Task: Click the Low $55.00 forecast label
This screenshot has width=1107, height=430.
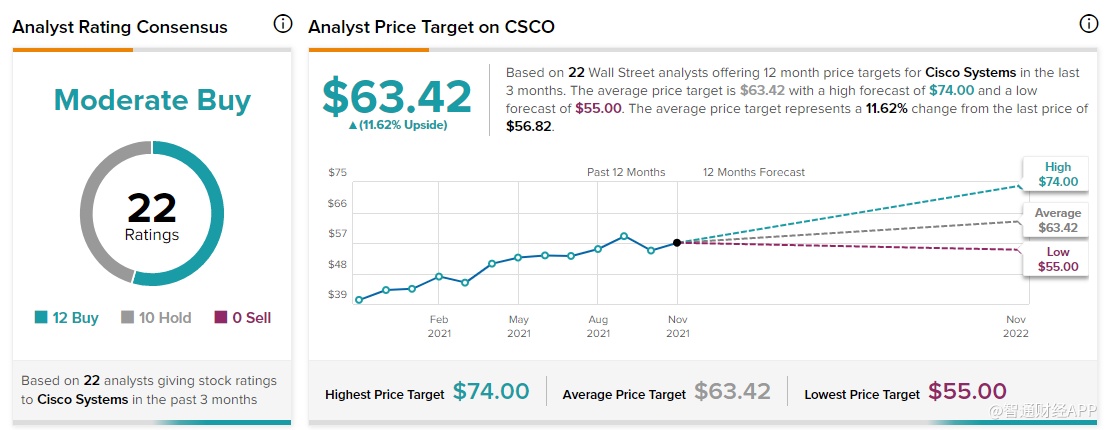Action: click(1058, 259)
